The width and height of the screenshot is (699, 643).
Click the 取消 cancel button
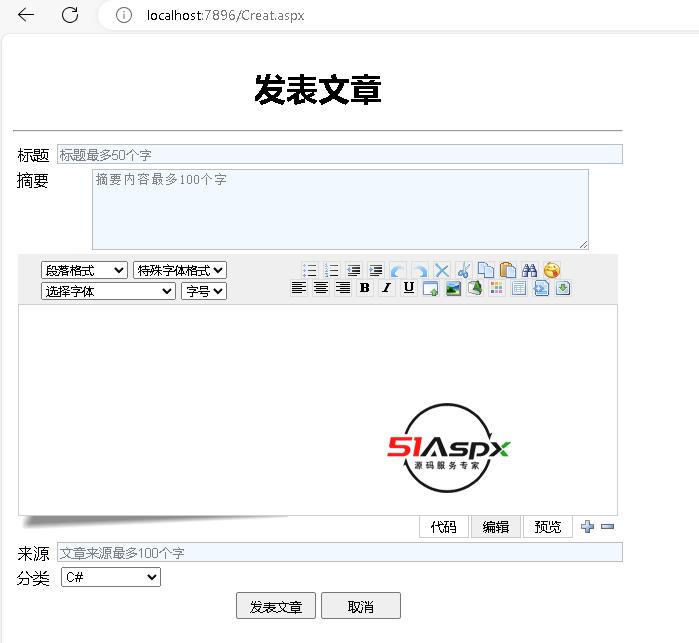pyautogui.click(x=361, y=606)
